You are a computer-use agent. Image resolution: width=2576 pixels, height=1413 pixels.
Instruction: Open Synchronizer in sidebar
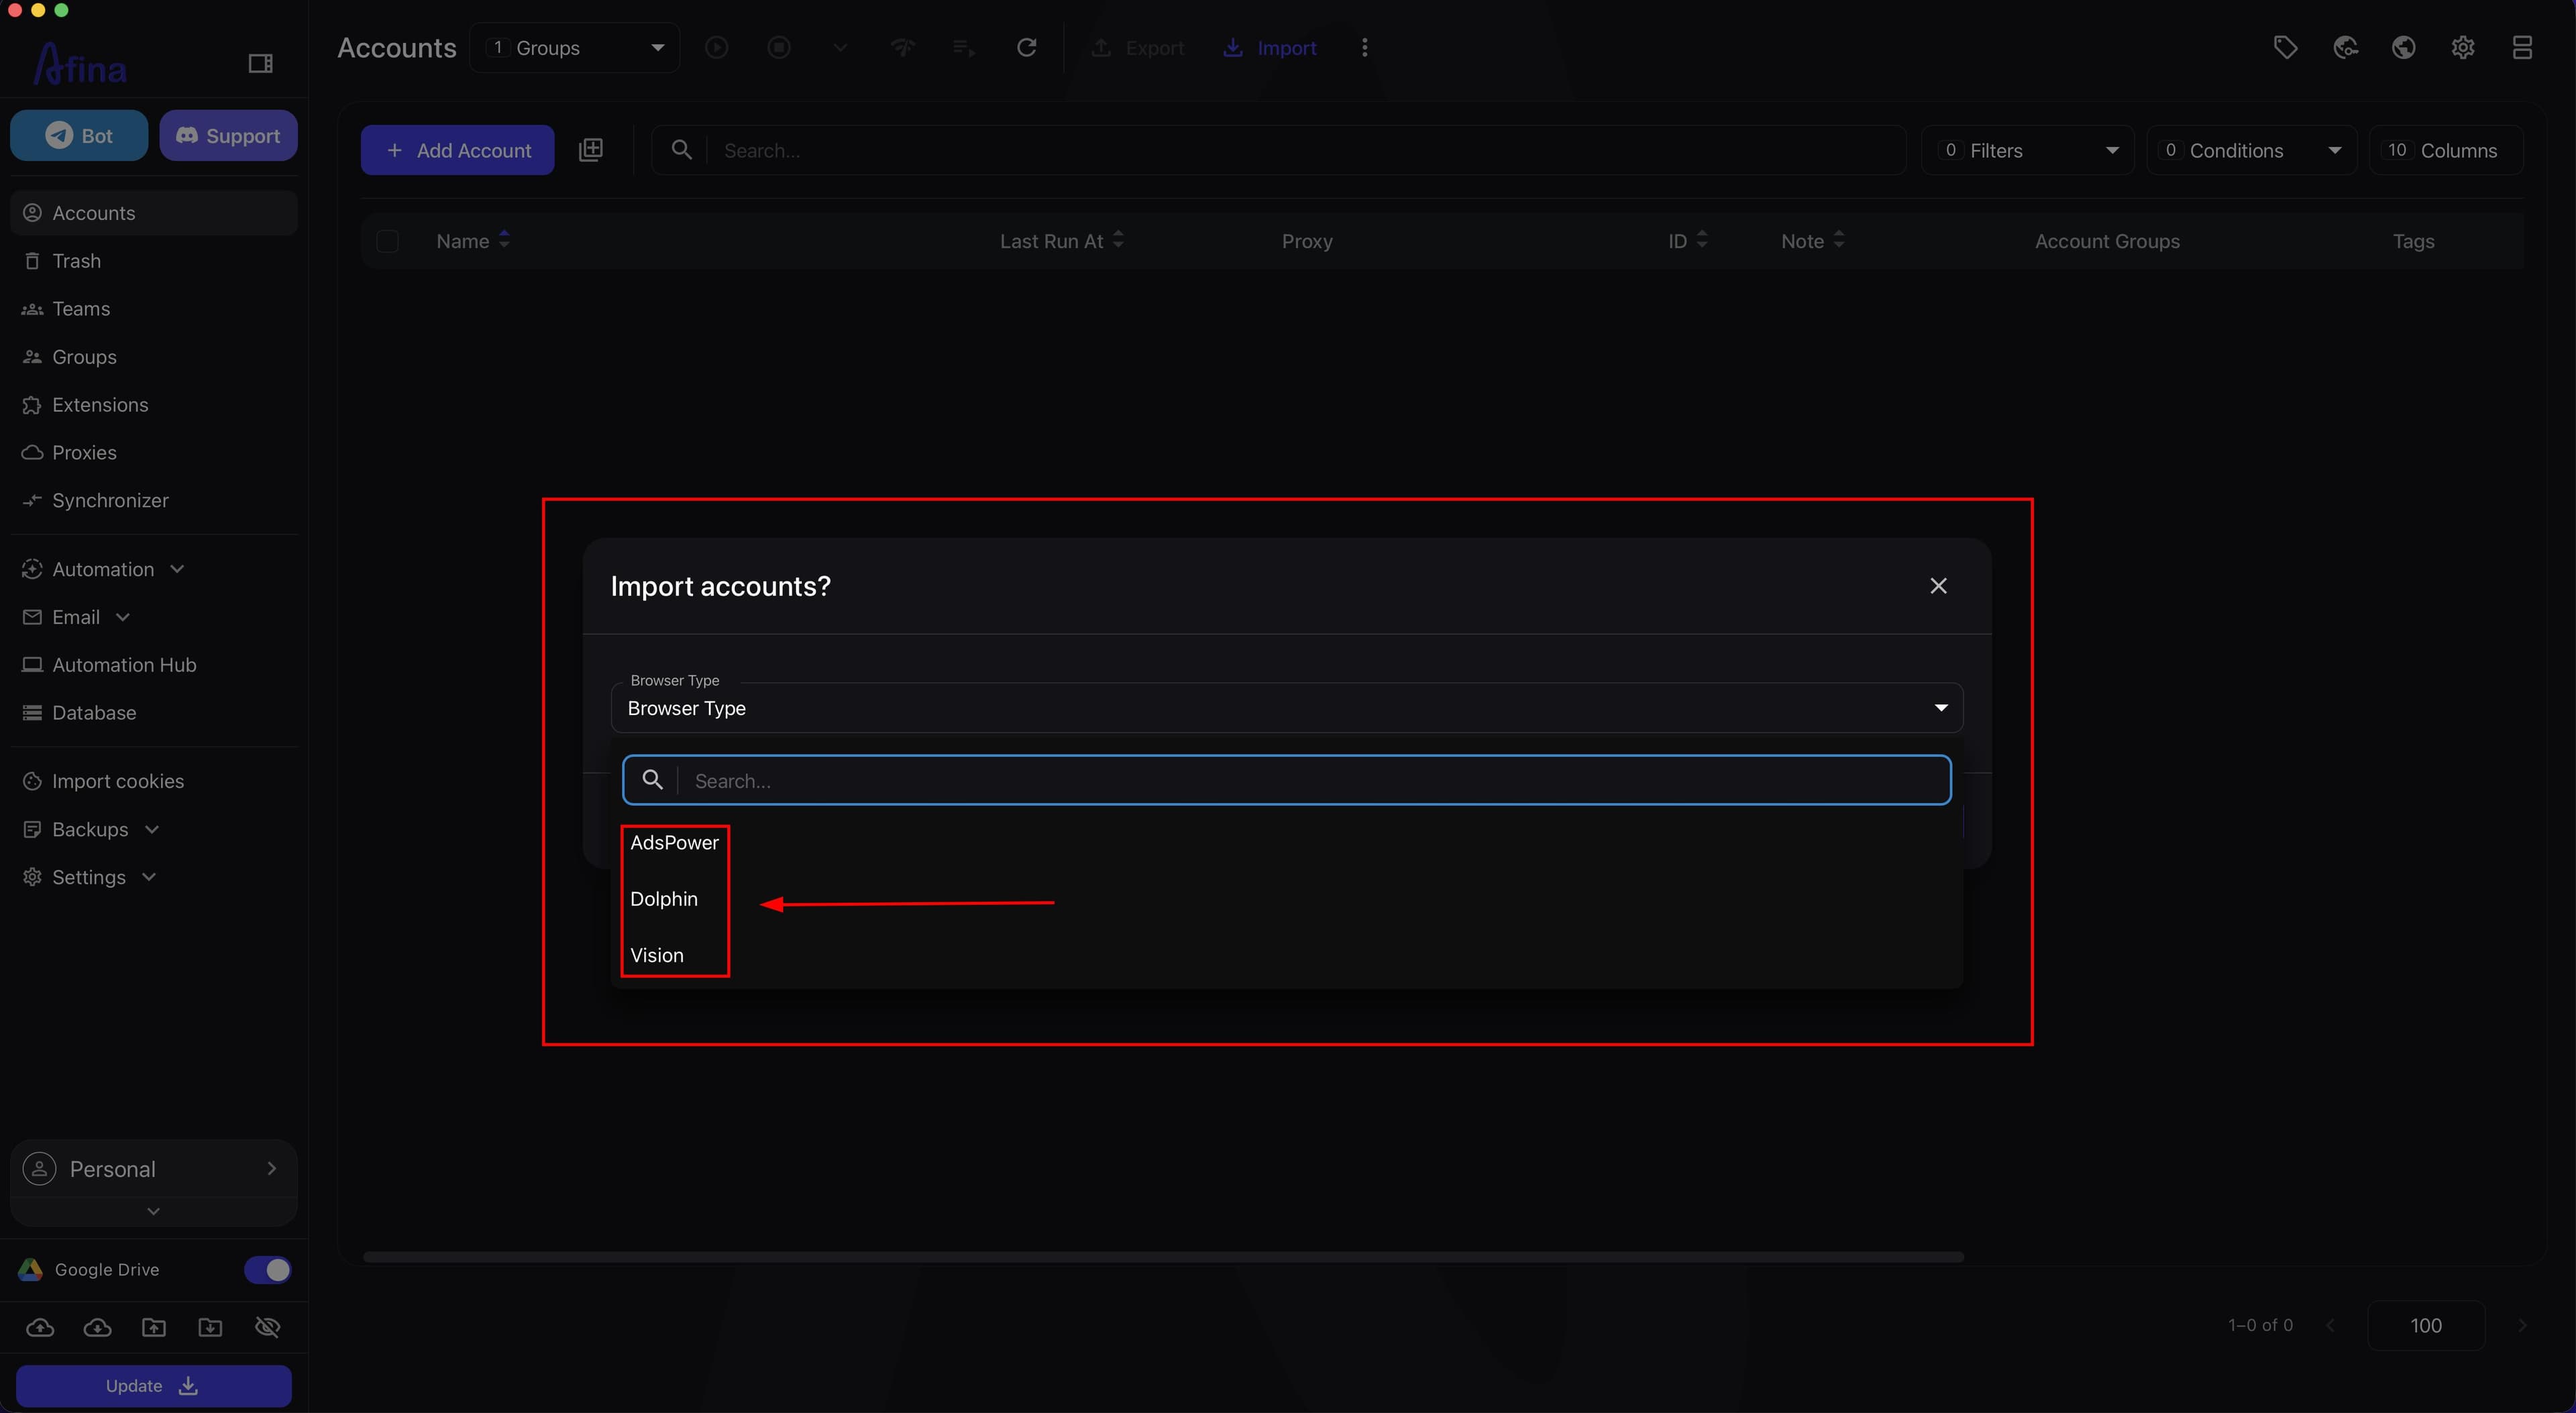point(154,501)
